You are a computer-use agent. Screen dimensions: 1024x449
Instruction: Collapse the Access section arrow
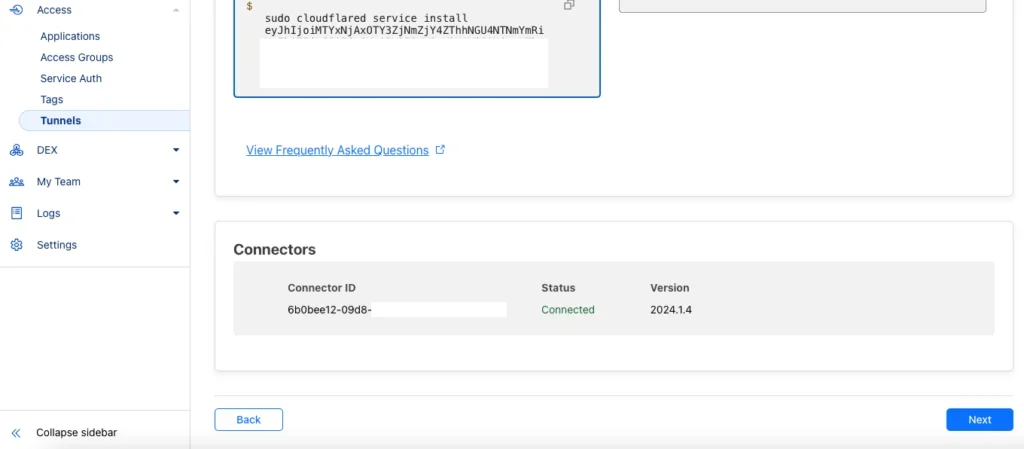click(x=176, y=10)
